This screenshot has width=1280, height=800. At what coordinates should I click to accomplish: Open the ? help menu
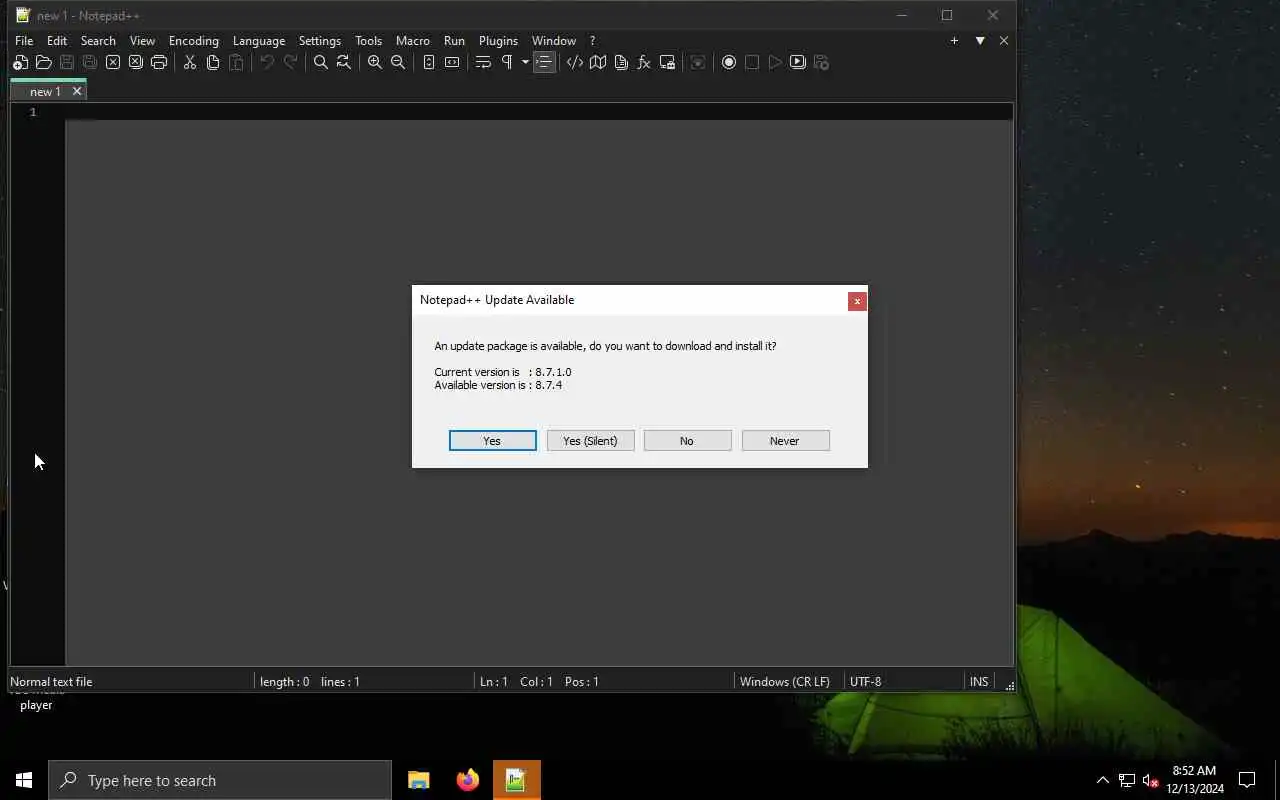(x=592, y=41)
